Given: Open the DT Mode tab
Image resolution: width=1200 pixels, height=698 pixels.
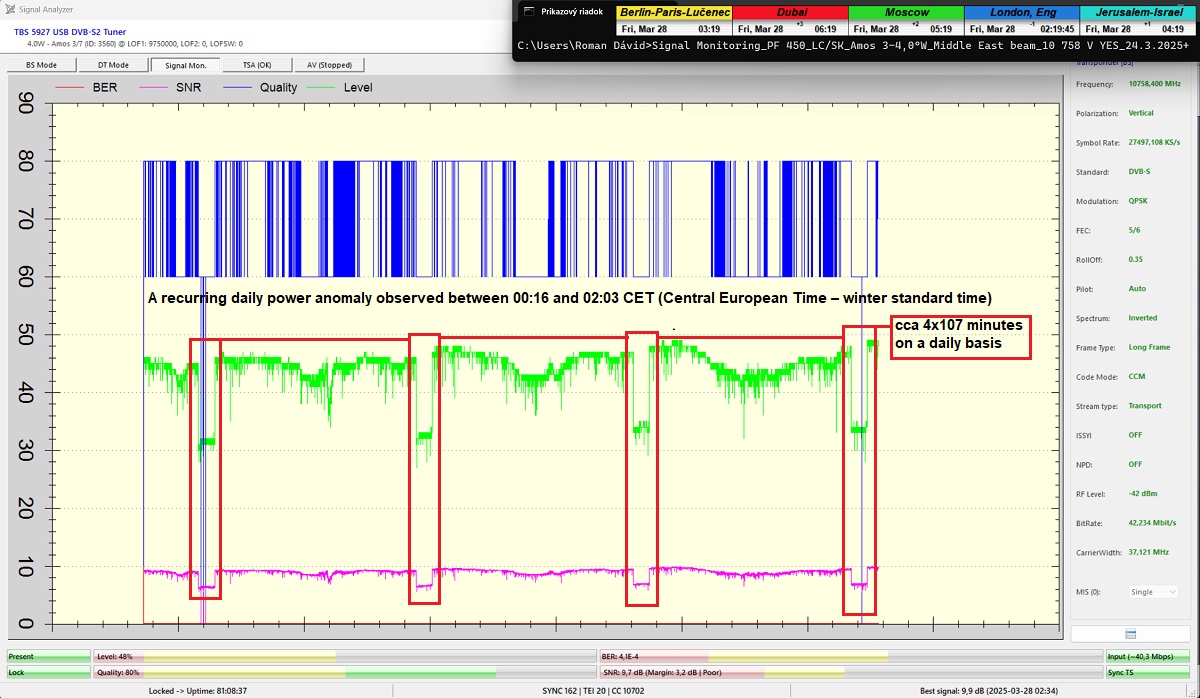Looking at the screenshot, I should (x=112, y=65).
